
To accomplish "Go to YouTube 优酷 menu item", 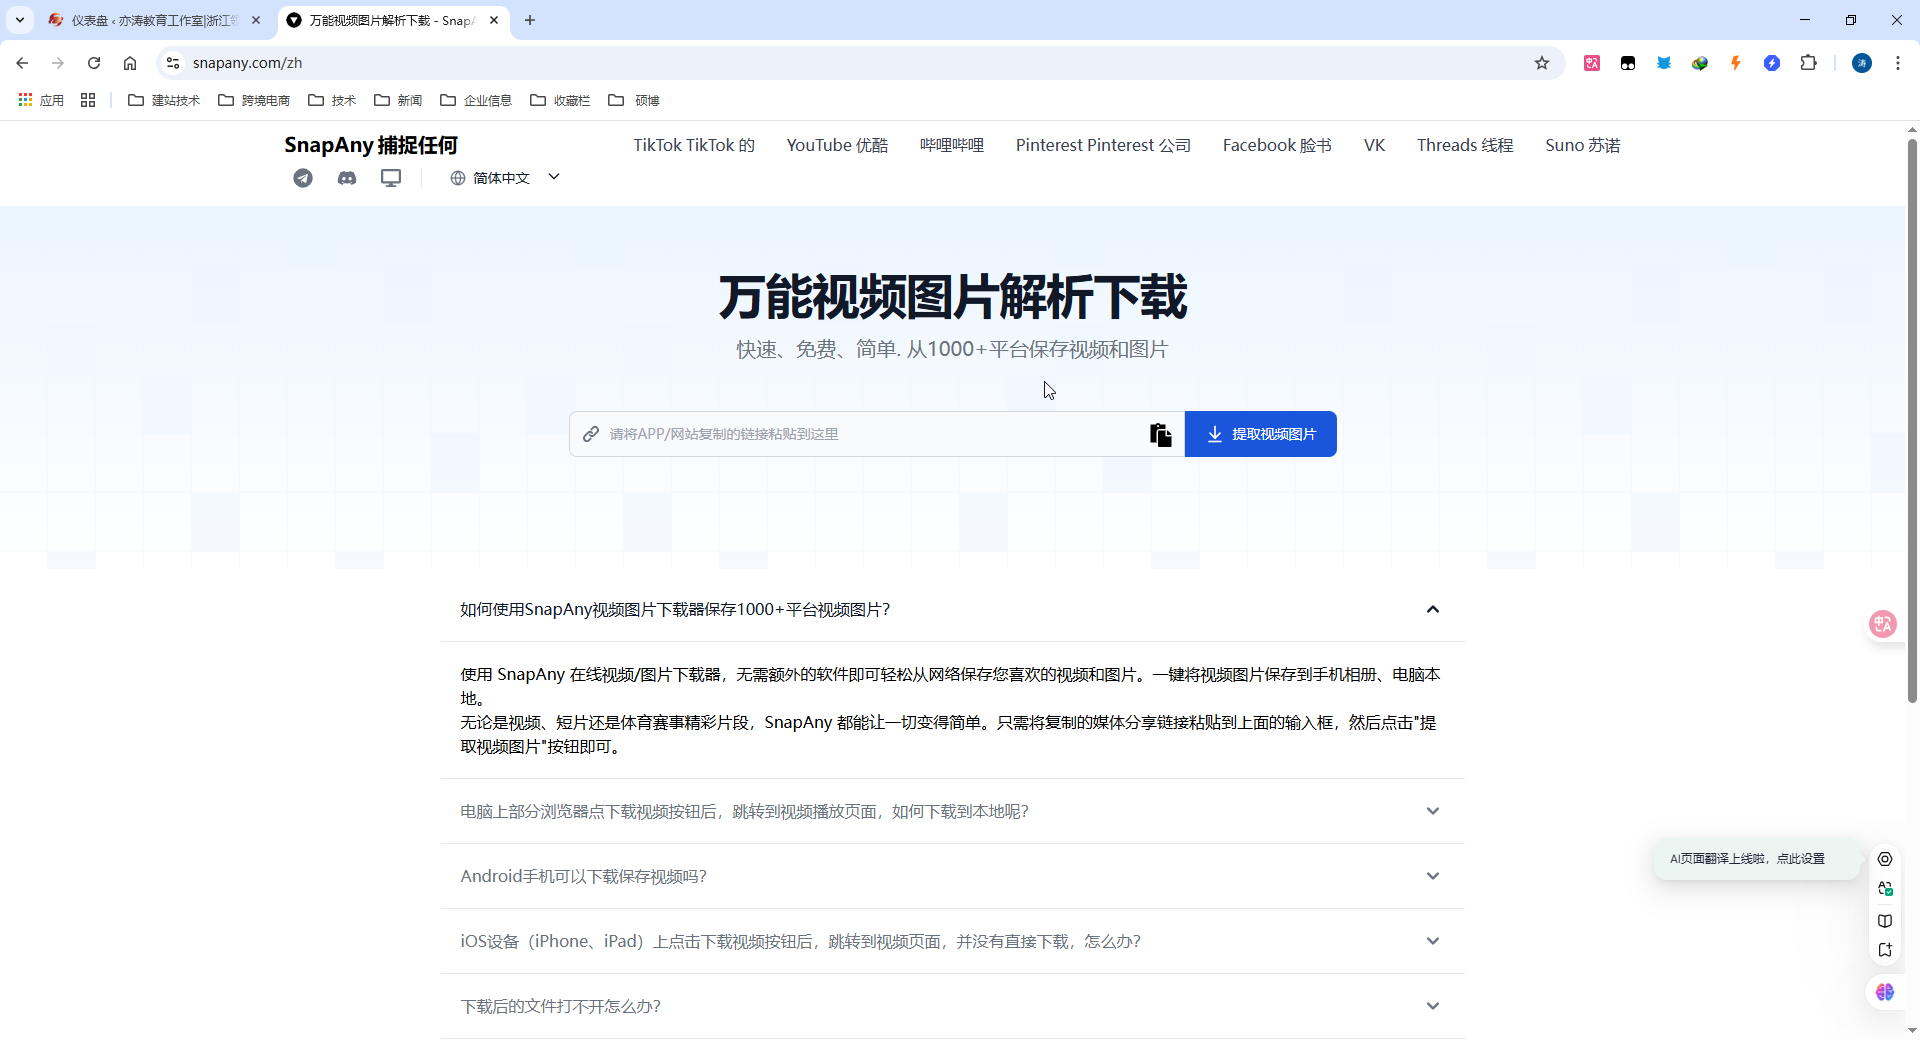I will (837, 145).
